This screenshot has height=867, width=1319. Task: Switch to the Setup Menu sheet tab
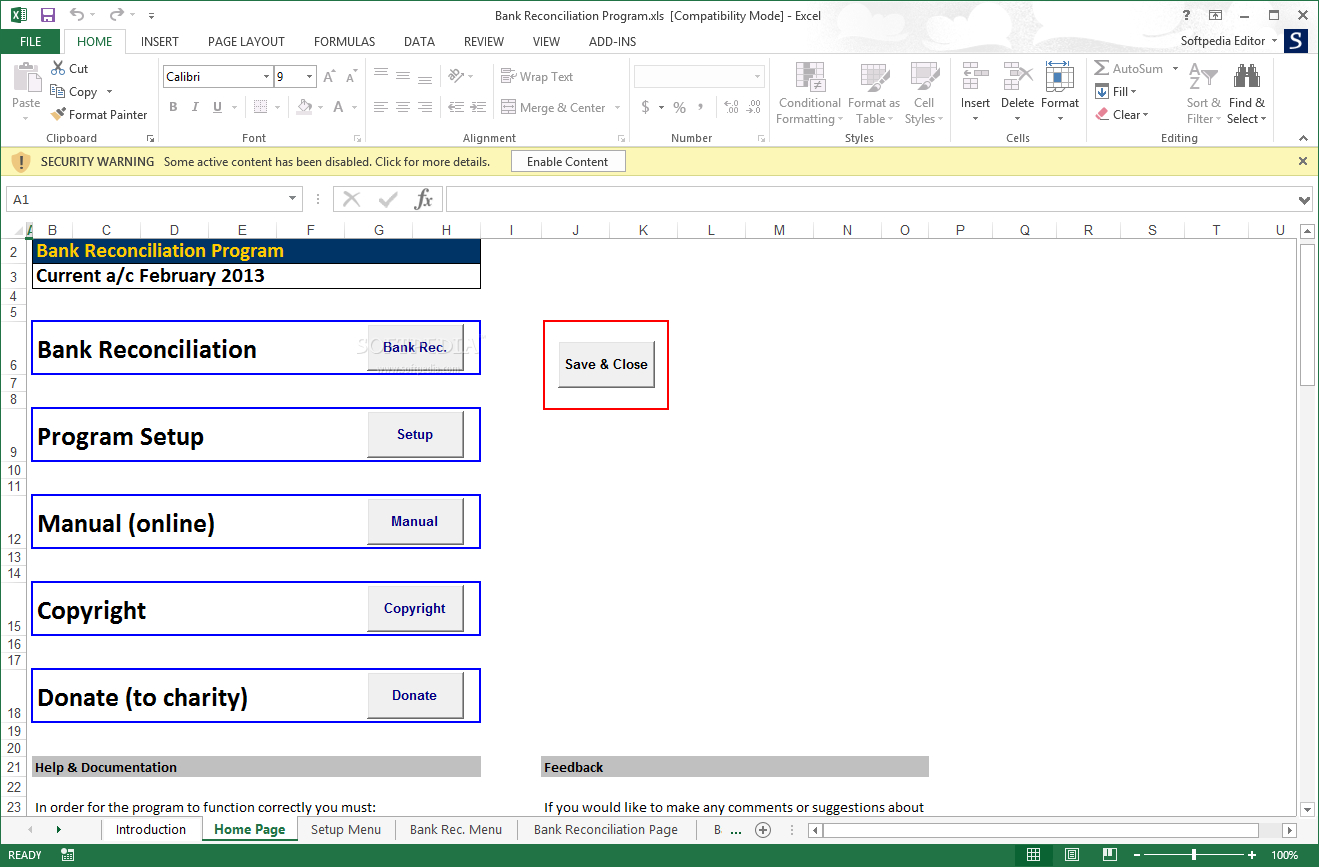click(x=345, y=829)
